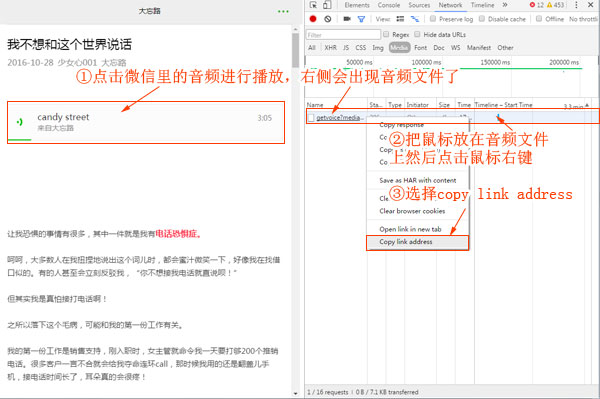Sort by the Name column header
This screenshot has height=399, width=600.
[x=315, y=104]
